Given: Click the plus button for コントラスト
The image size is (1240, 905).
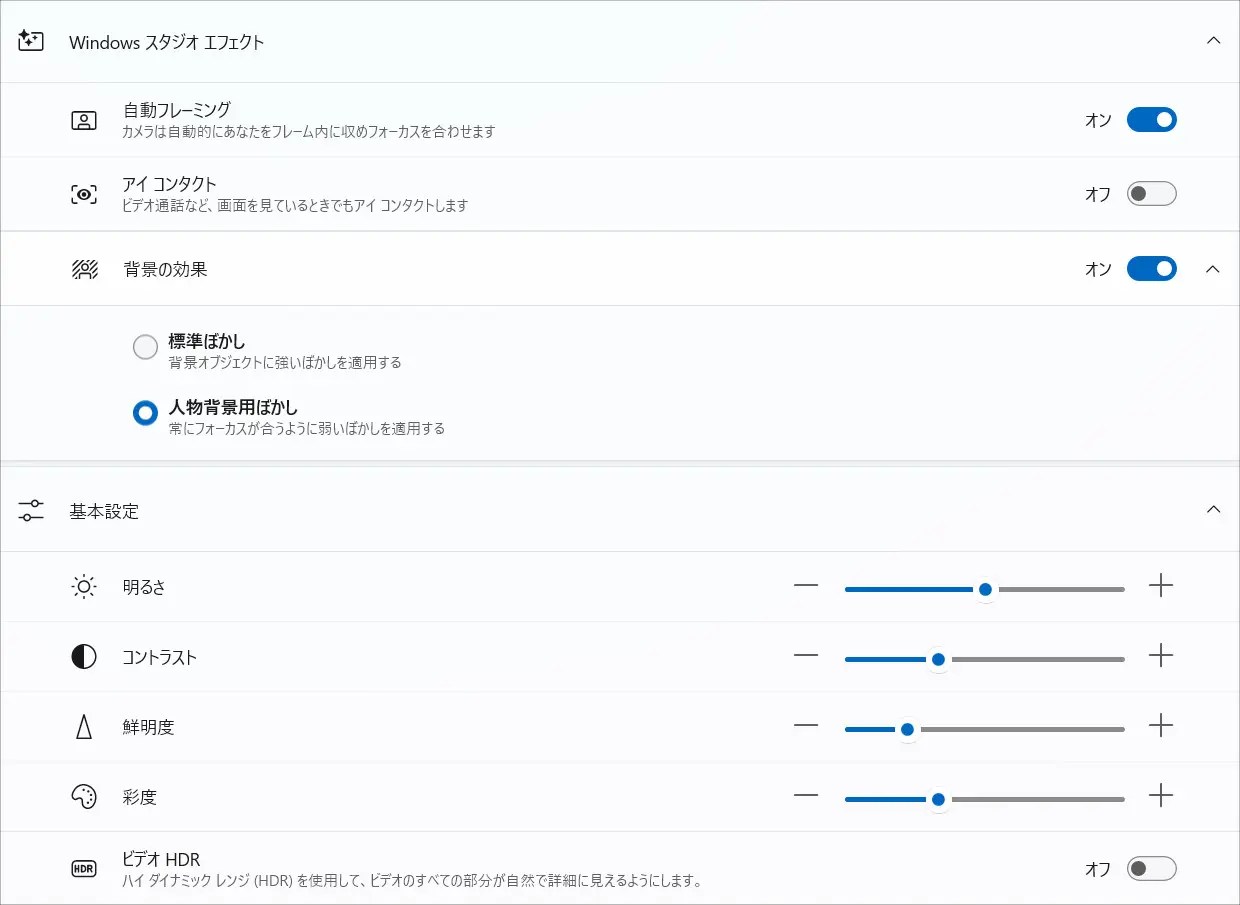Looking at the screenshot, I should click(1161, 657).
